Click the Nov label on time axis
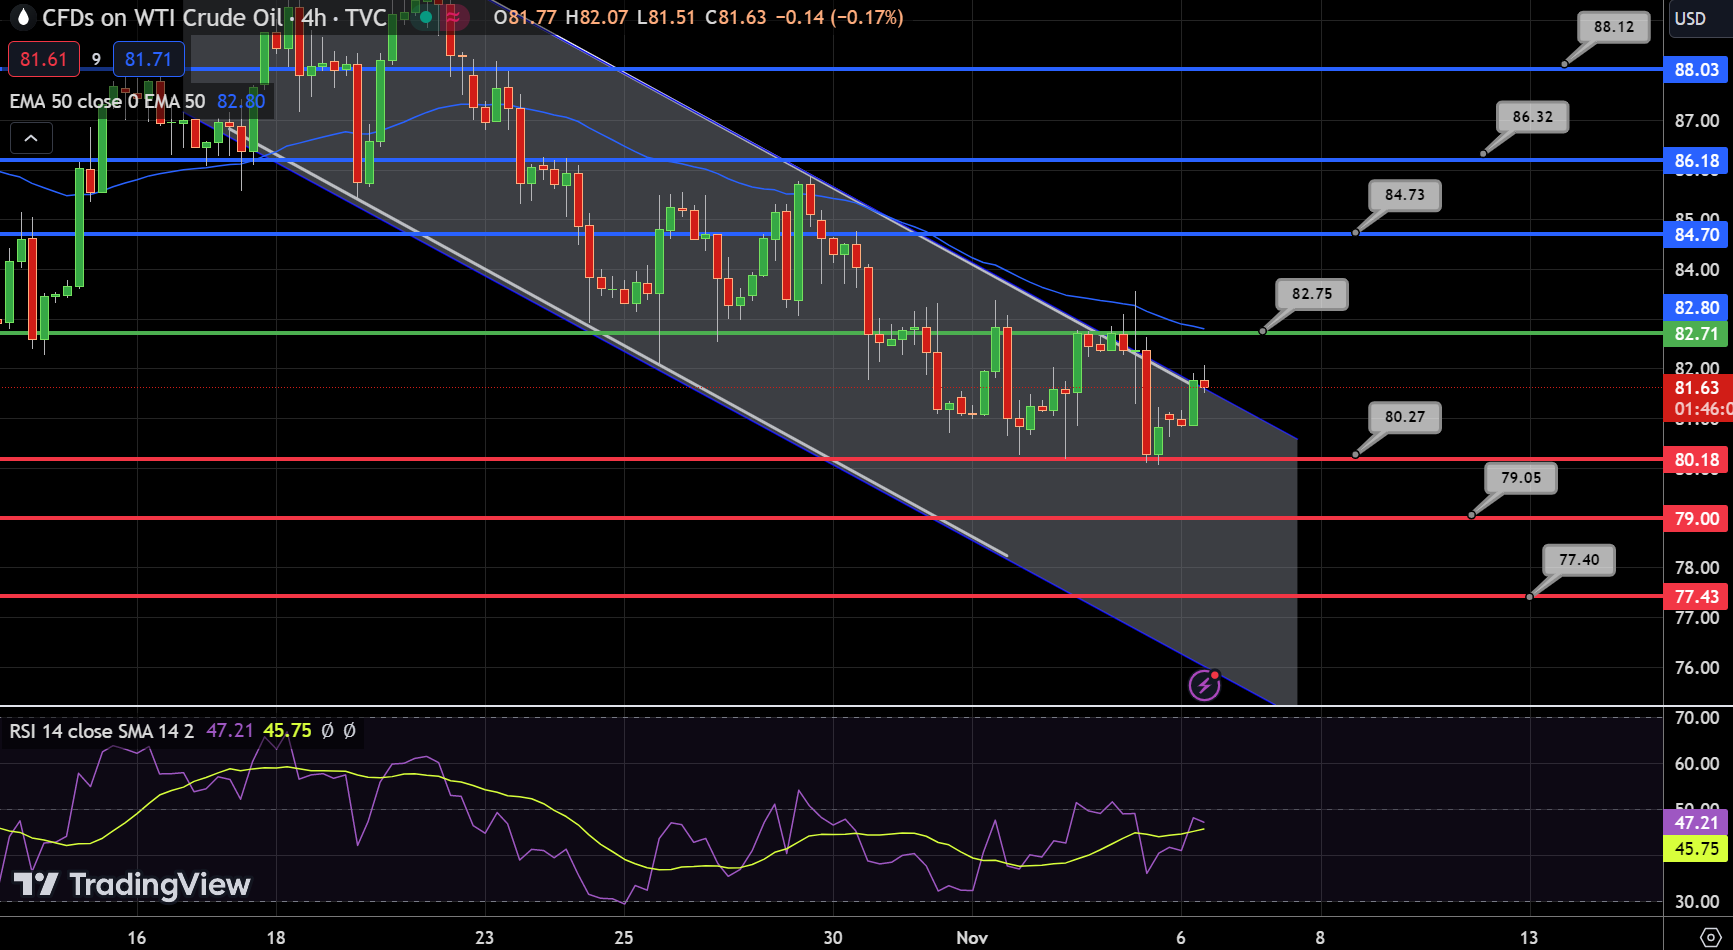 972,938
